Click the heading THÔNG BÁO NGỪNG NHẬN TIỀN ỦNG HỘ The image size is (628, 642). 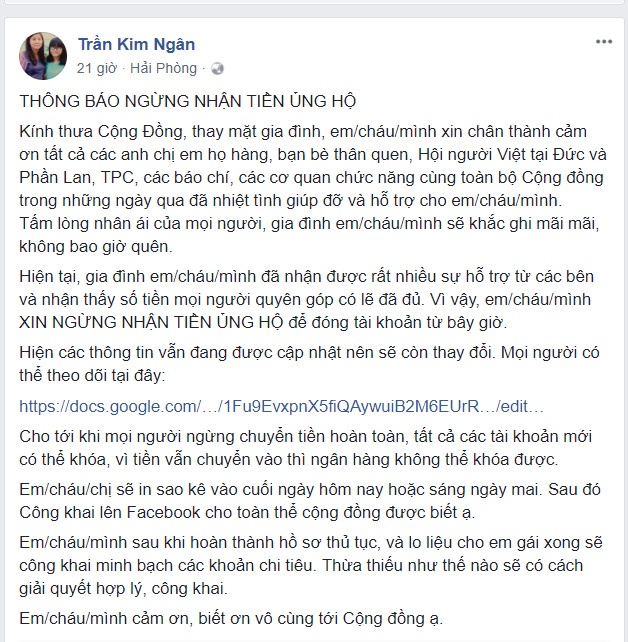click(x=187, y=101)
